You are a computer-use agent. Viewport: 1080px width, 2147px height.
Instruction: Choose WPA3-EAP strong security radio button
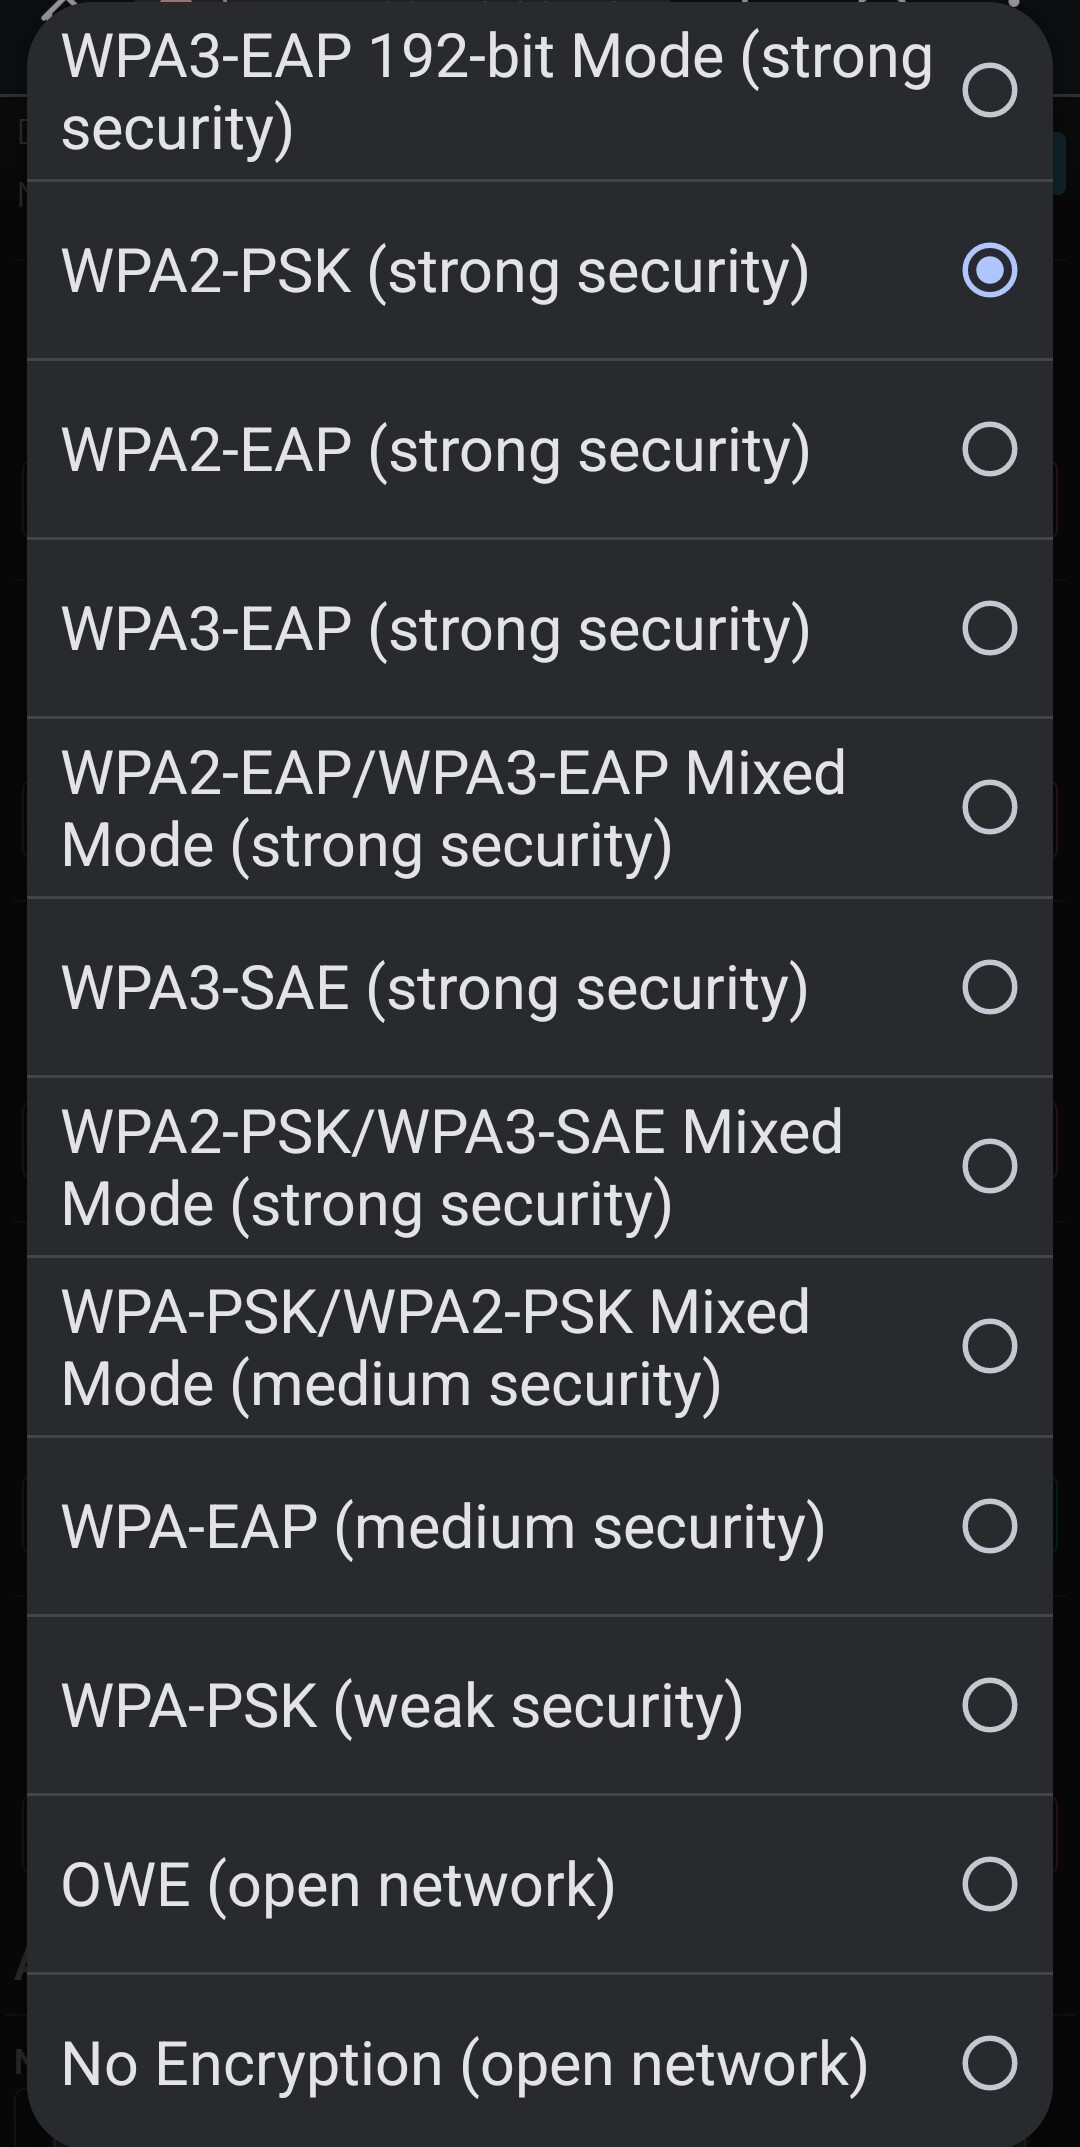click(x=989, y=628)
